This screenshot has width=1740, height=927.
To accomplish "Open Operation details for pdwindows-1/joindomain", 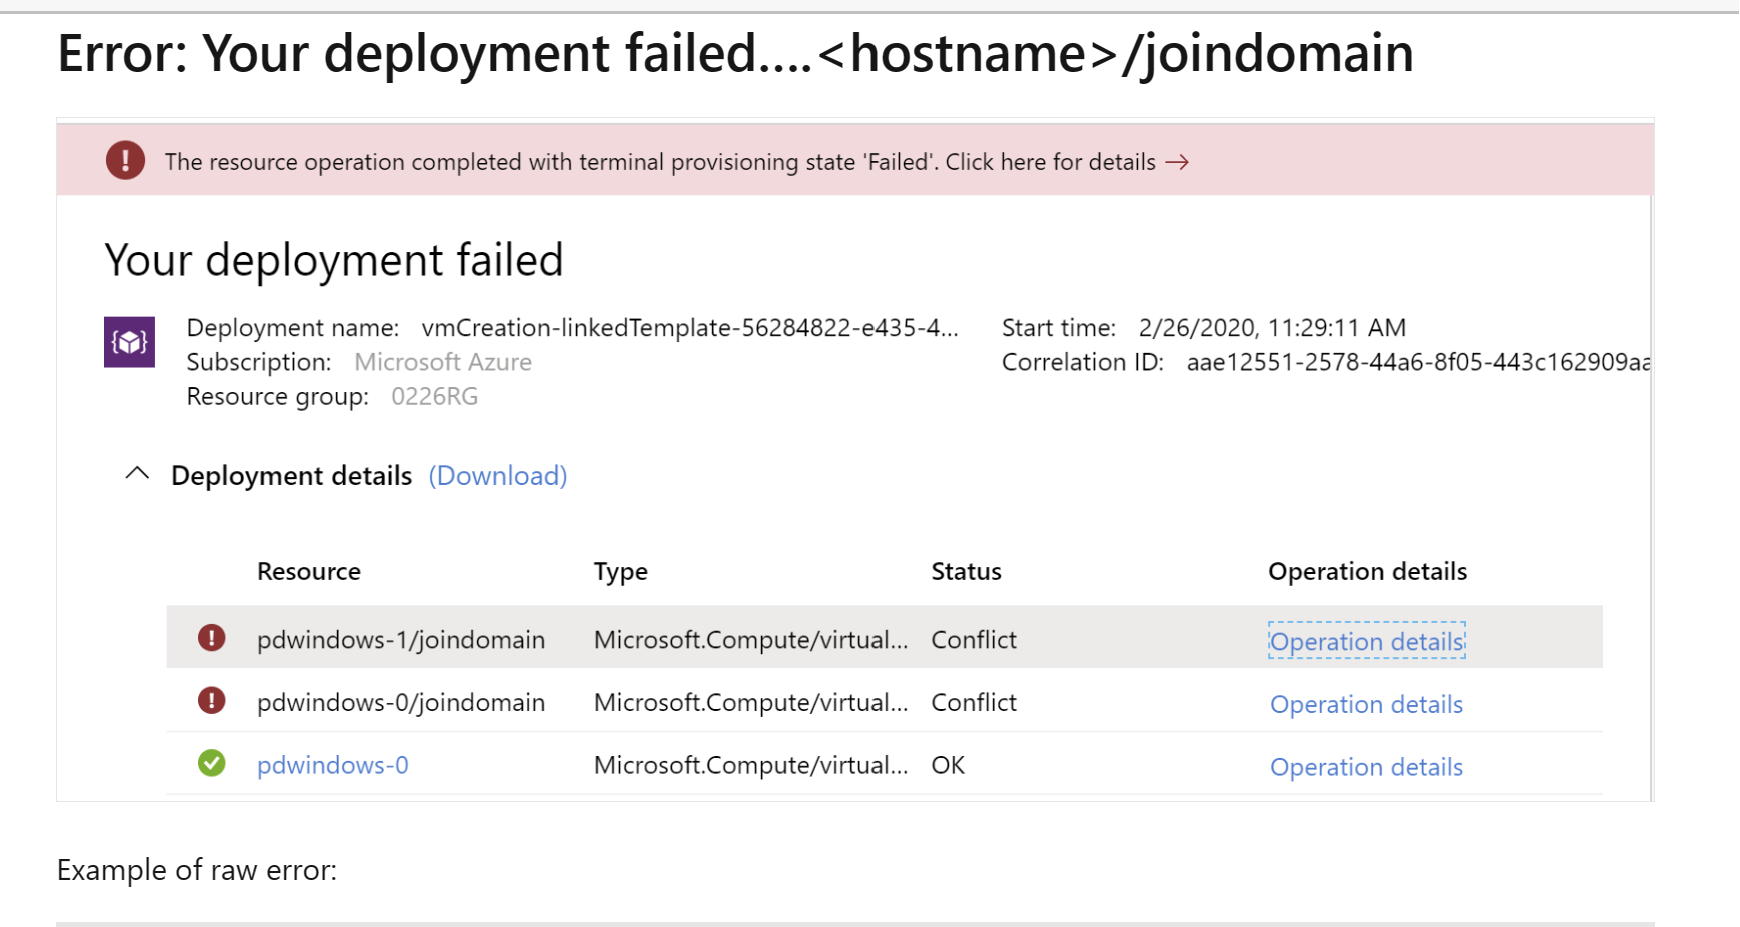I will [1366, 641].
